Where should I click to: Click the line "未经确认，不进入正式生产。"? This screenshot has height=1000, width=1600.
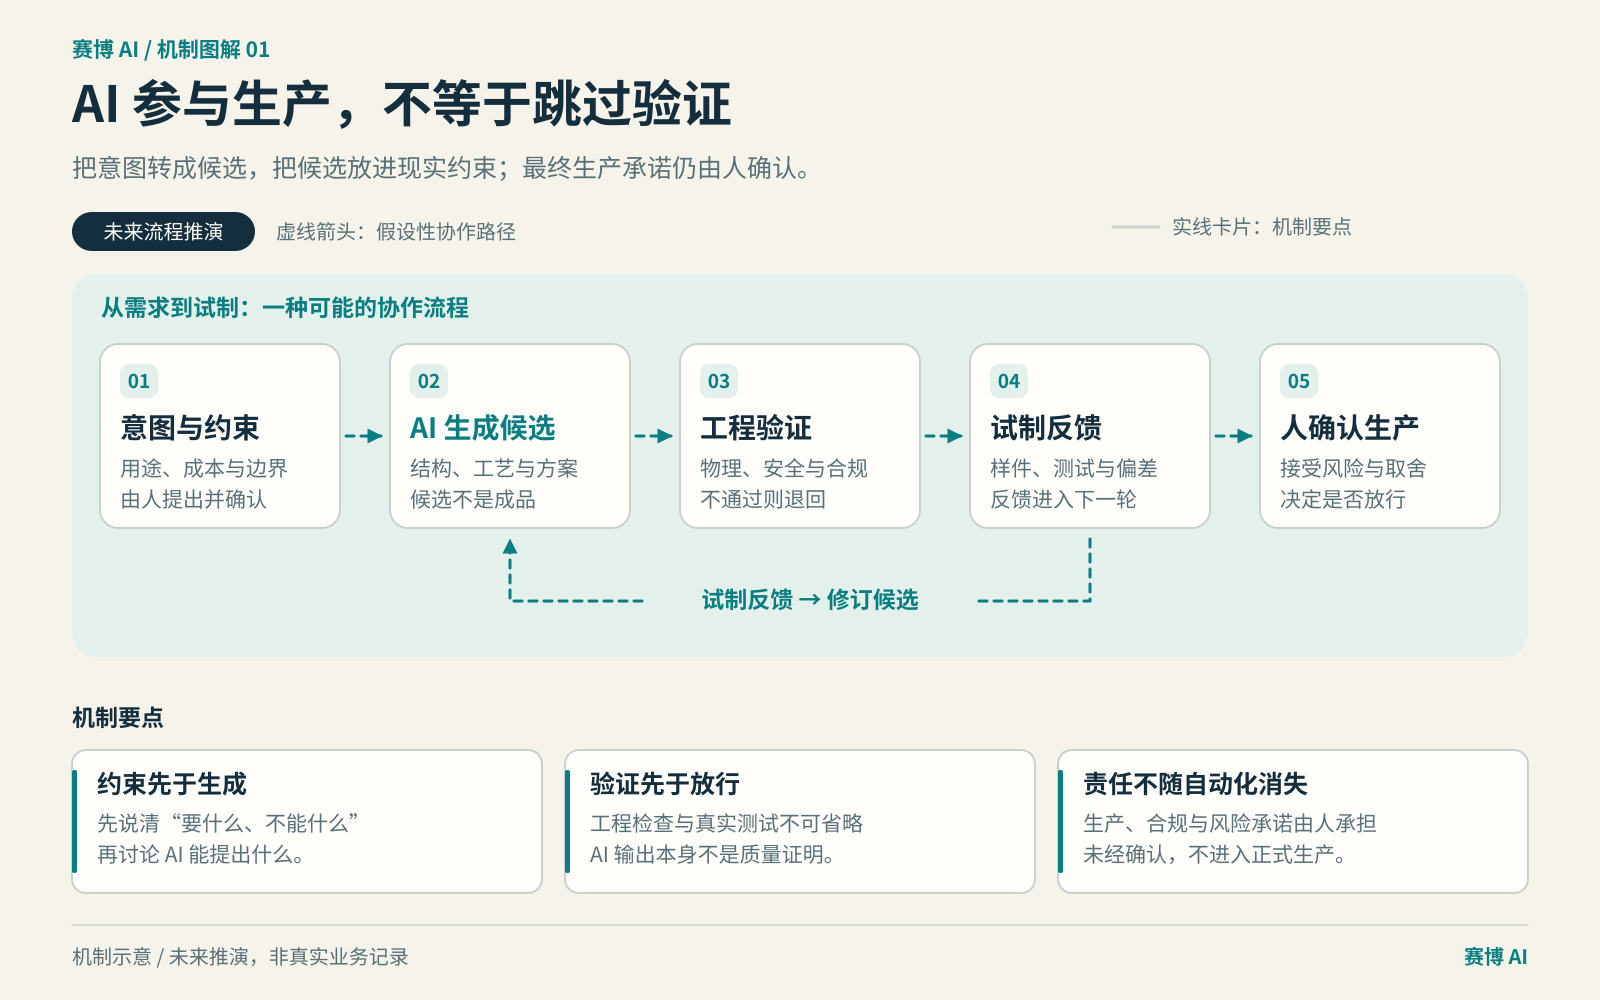1215,854
